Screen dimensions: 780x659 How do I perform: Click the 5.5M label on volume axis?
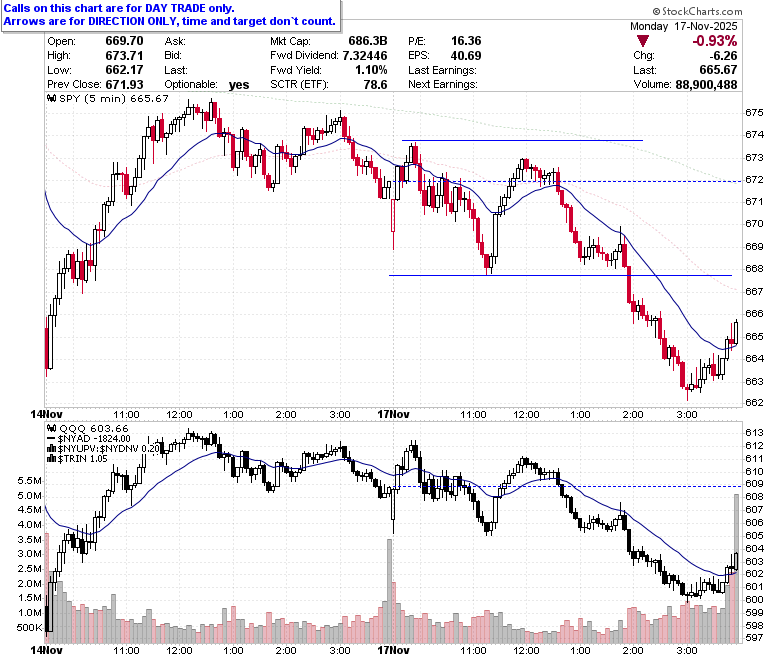[x=29, y=481]
